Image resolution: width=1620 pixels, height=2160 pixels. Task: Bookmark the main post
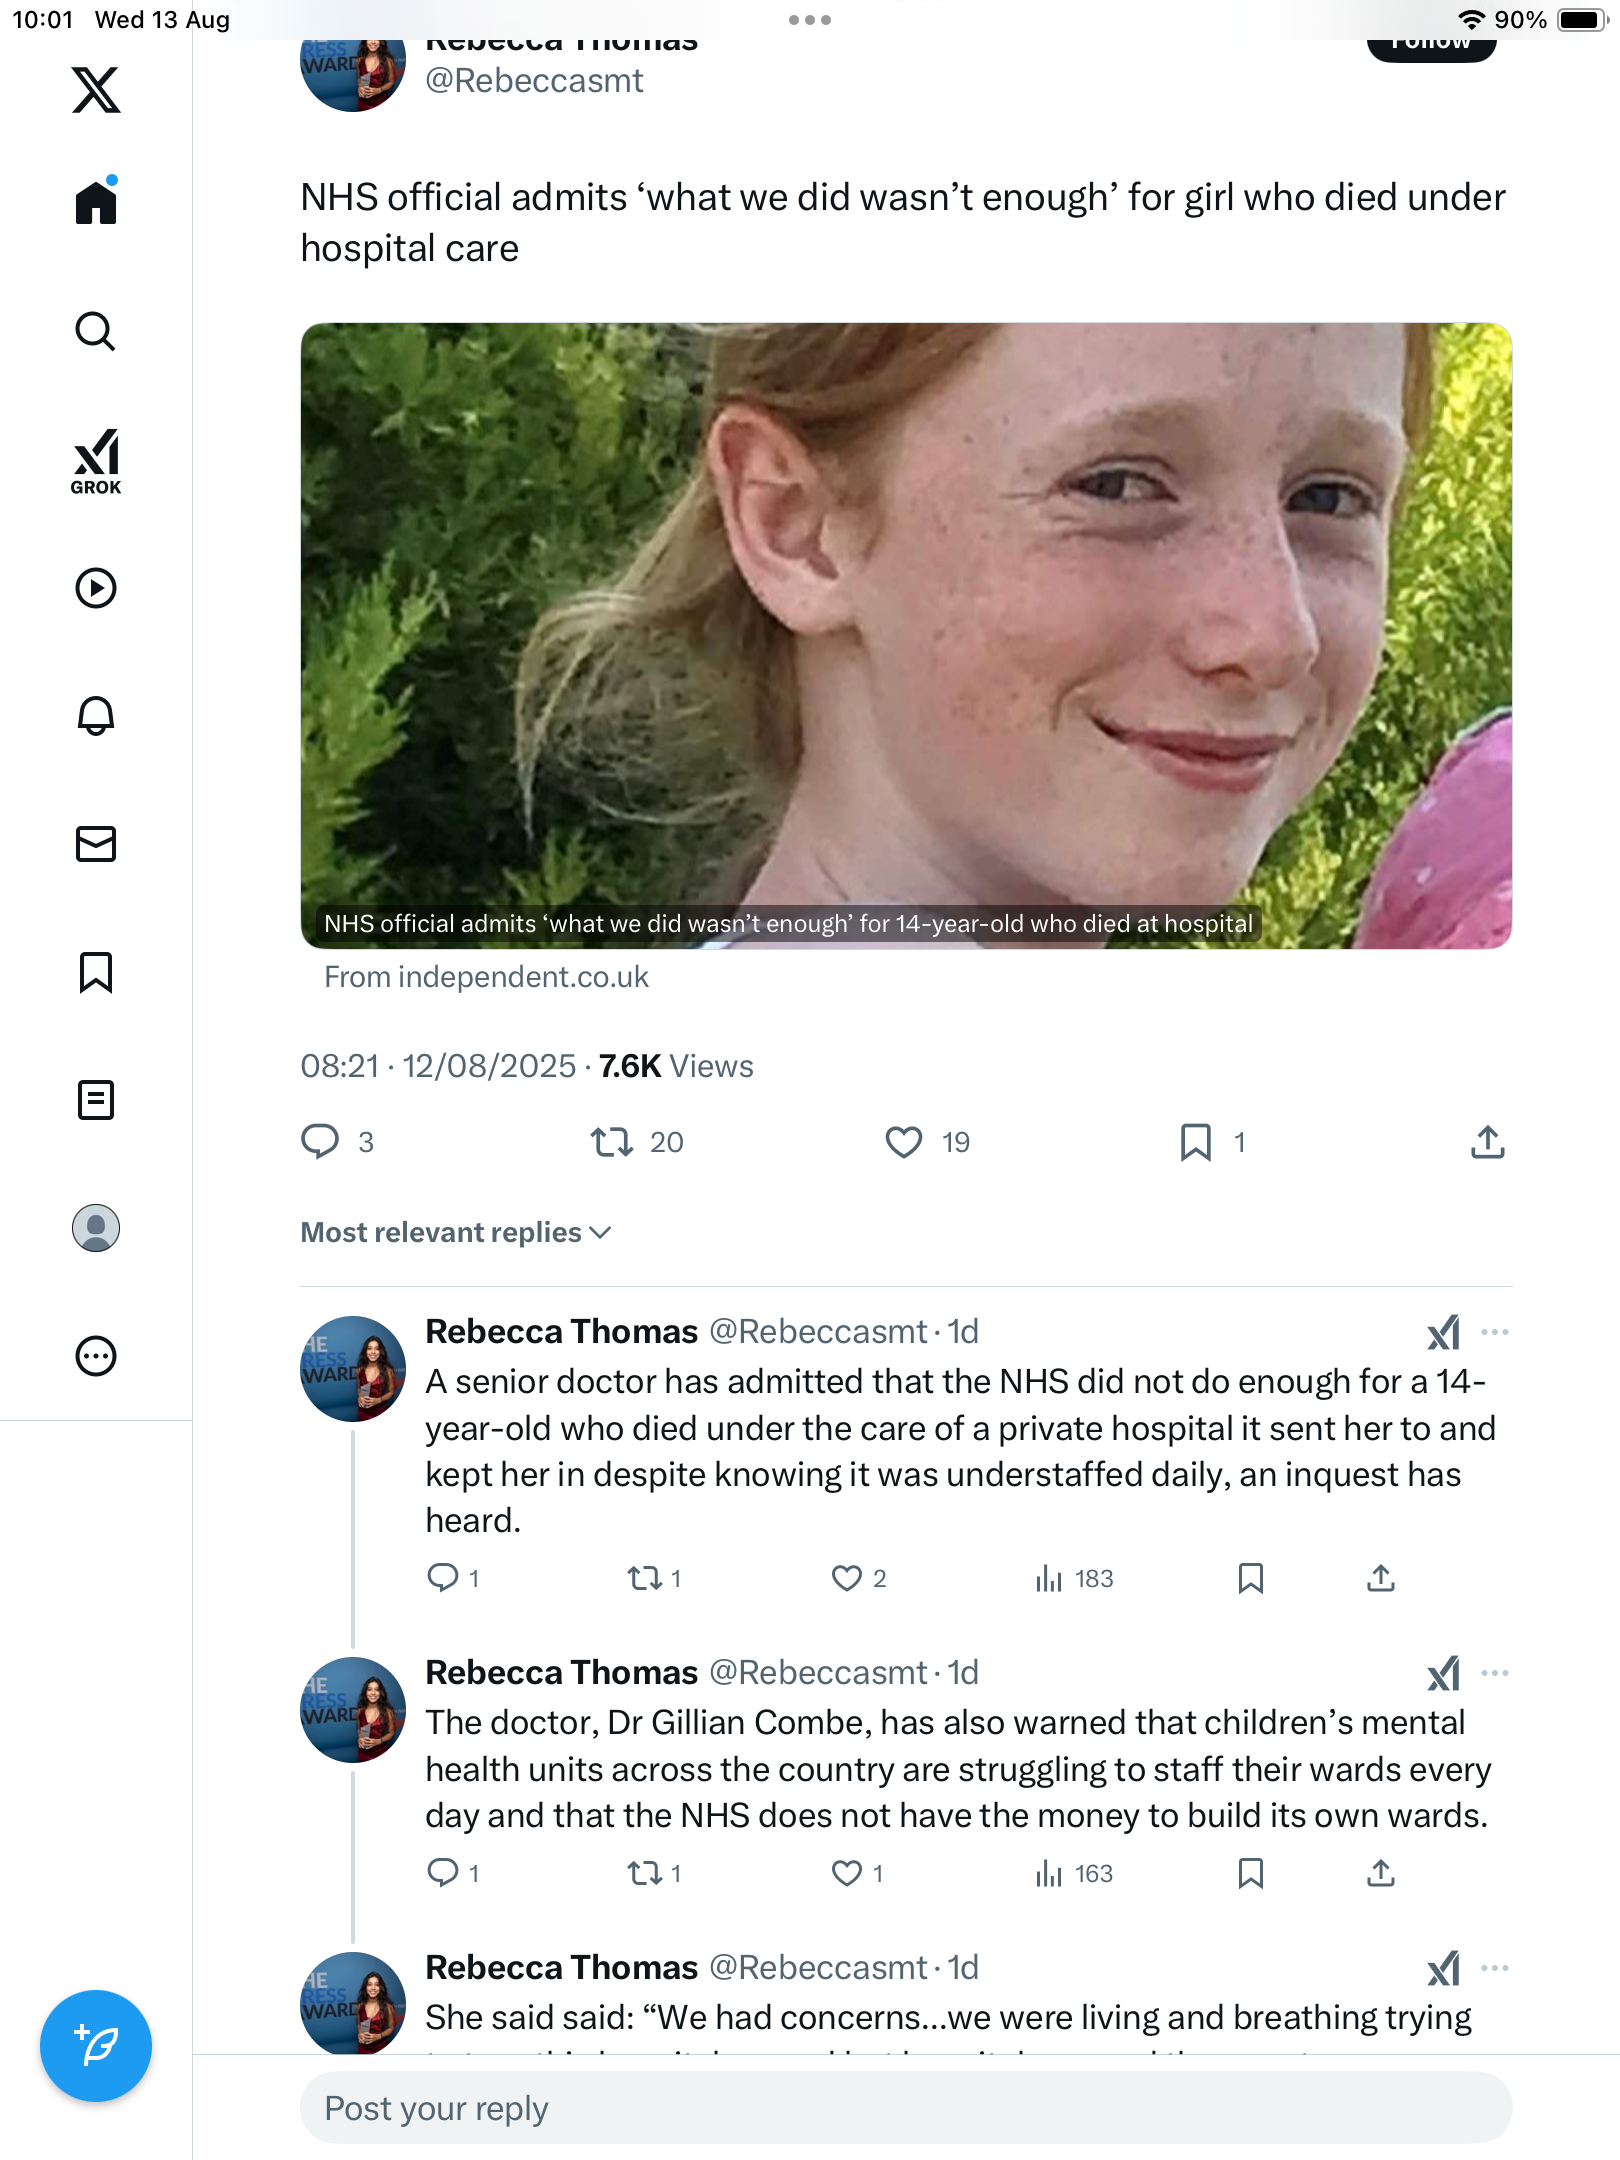[x=1195, y=1142]
